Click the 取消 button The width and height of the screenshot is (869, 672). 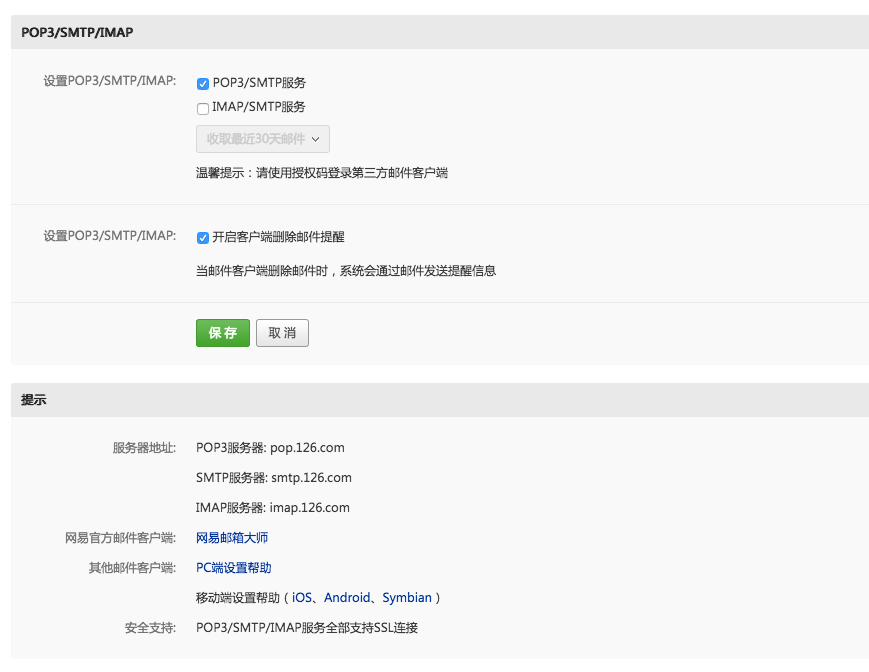pyautogui.click(x=282, y=333)
